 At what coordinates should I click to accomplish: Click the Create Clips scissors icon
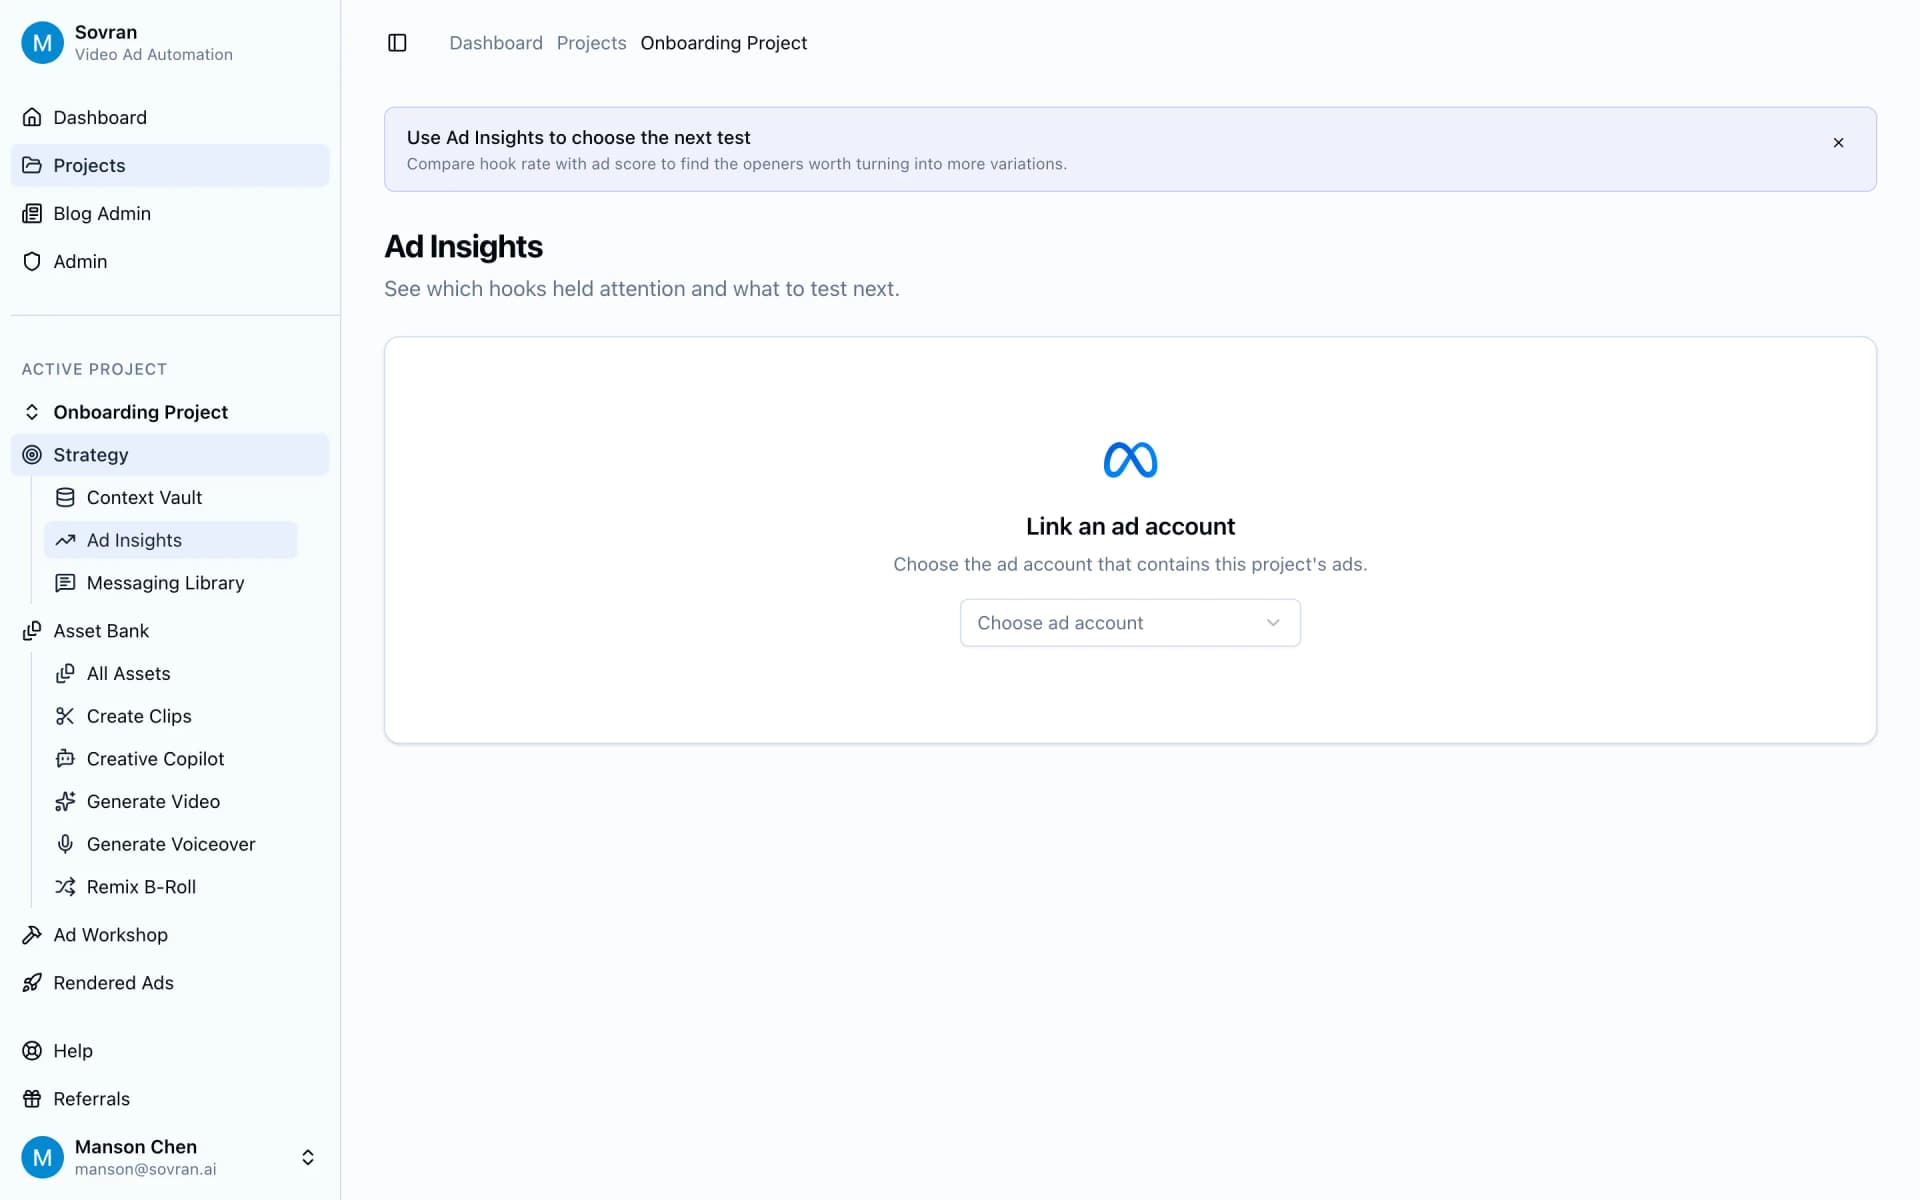pyautogui.click(x=65, y=716)
